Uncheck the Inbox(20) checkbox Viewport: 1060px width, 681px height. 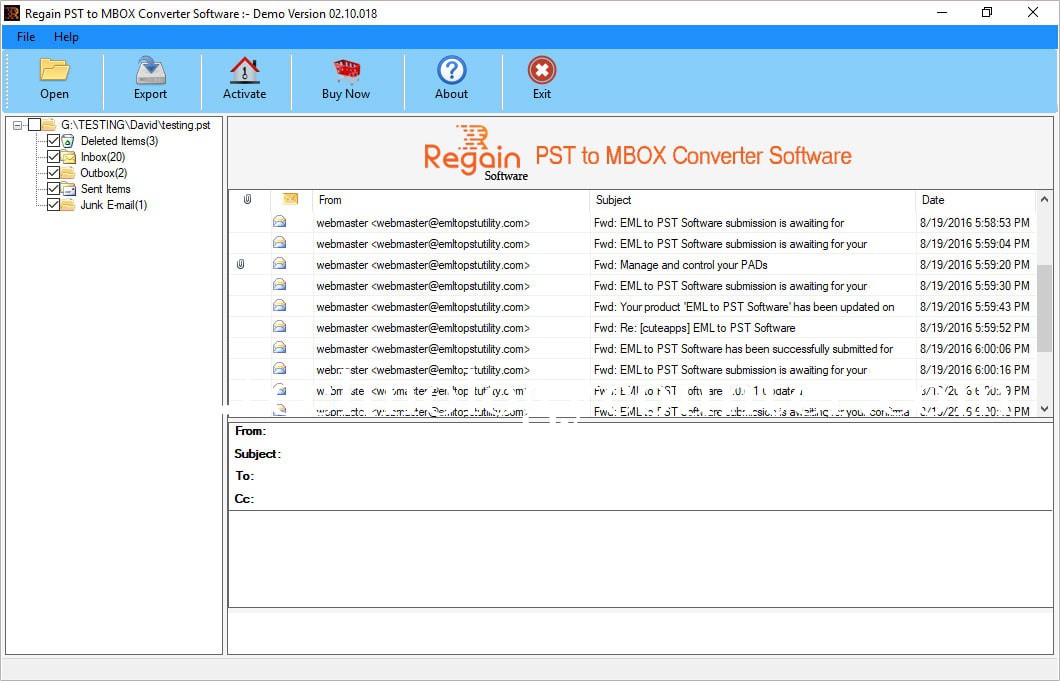coord(53,157)
